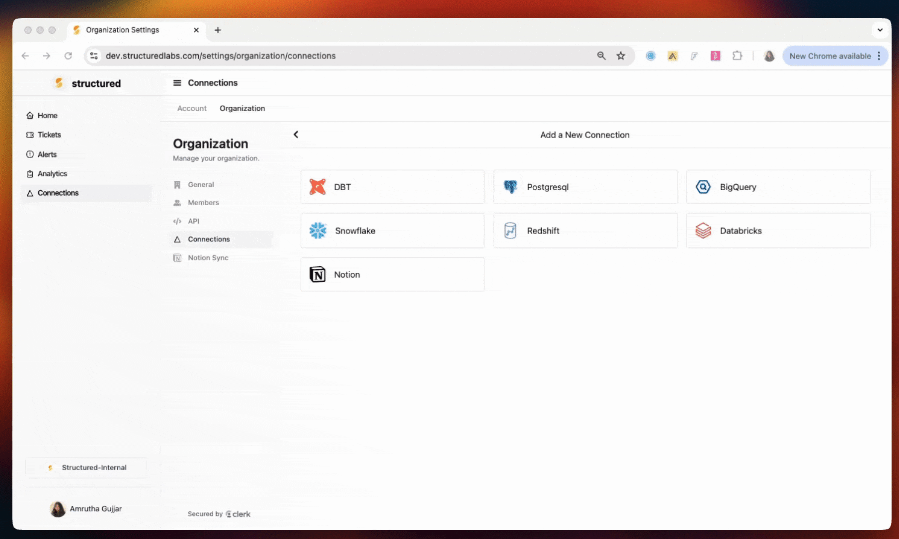Click the browser back arrow
The image size is (899, 539).
[x=25, y=56]
